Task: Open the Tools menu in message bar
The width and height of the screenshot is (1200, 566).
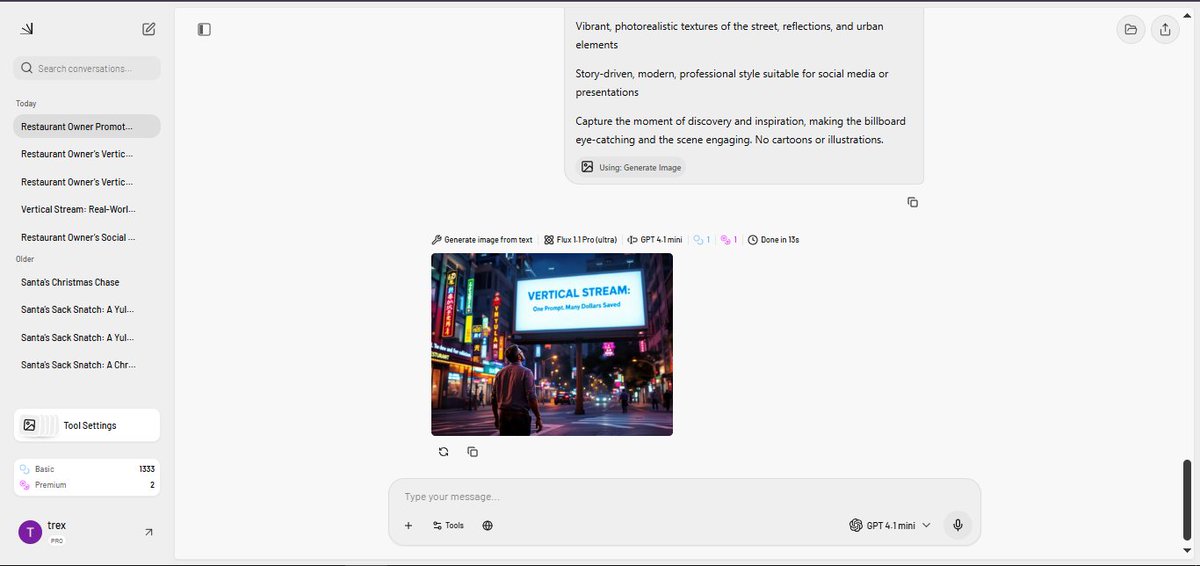Action: pos(448,525)
